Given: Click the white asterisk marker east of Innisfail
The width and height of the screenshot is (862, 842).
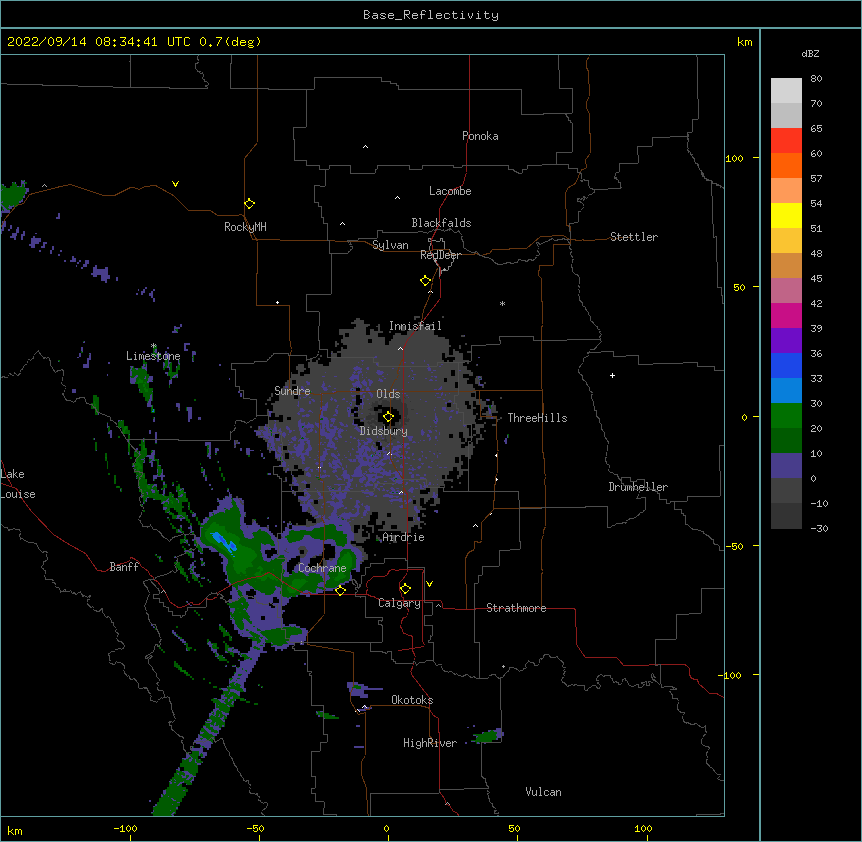Looking at the screenshot, I should [x=502, y=304].
